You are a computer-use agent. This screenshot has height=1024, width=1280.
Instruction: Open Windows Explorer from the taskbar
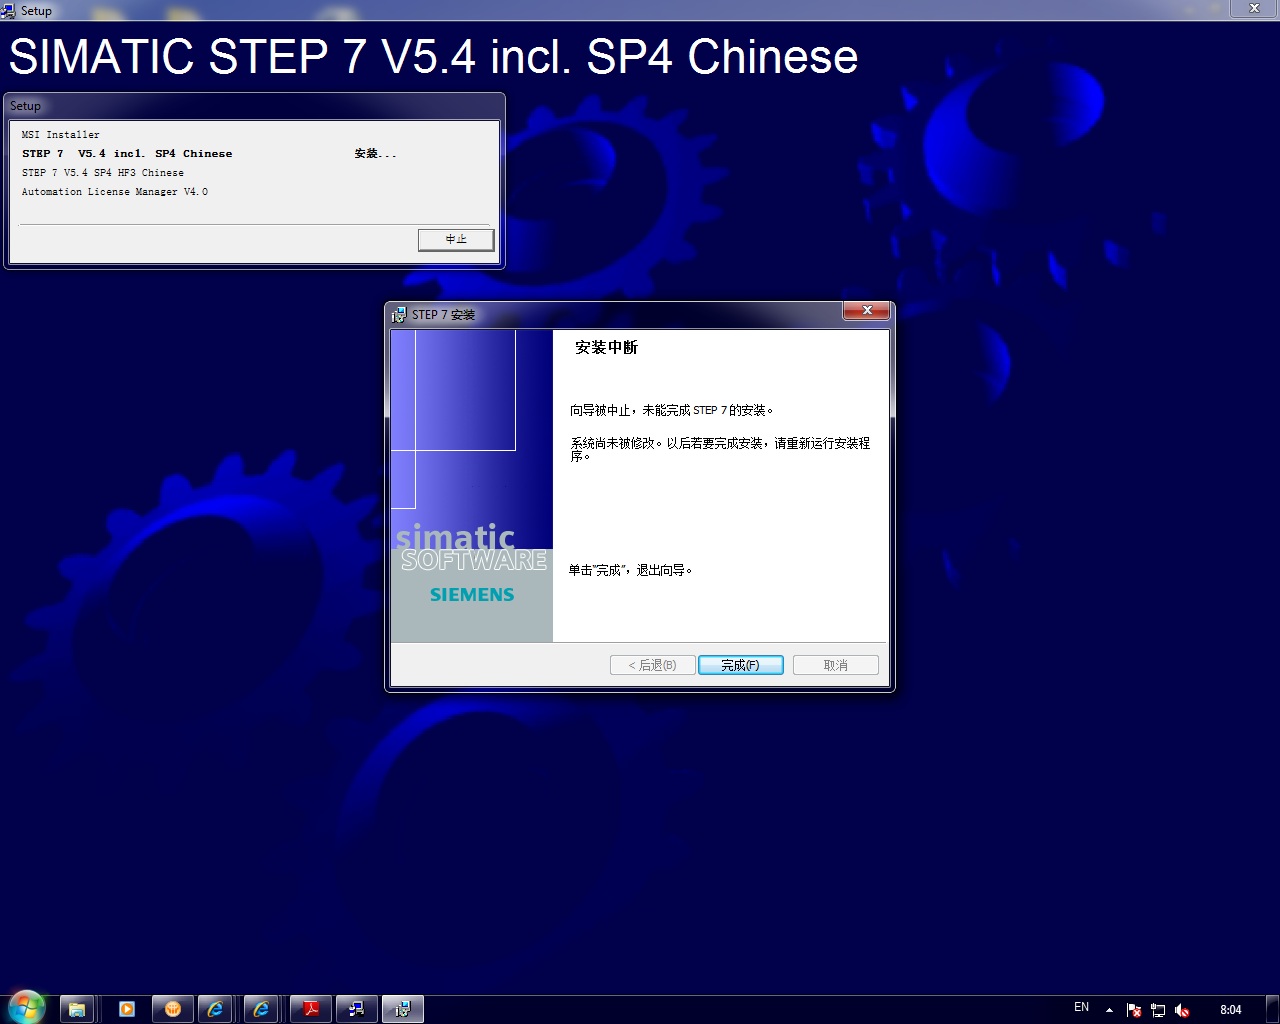coord(77,1009)
